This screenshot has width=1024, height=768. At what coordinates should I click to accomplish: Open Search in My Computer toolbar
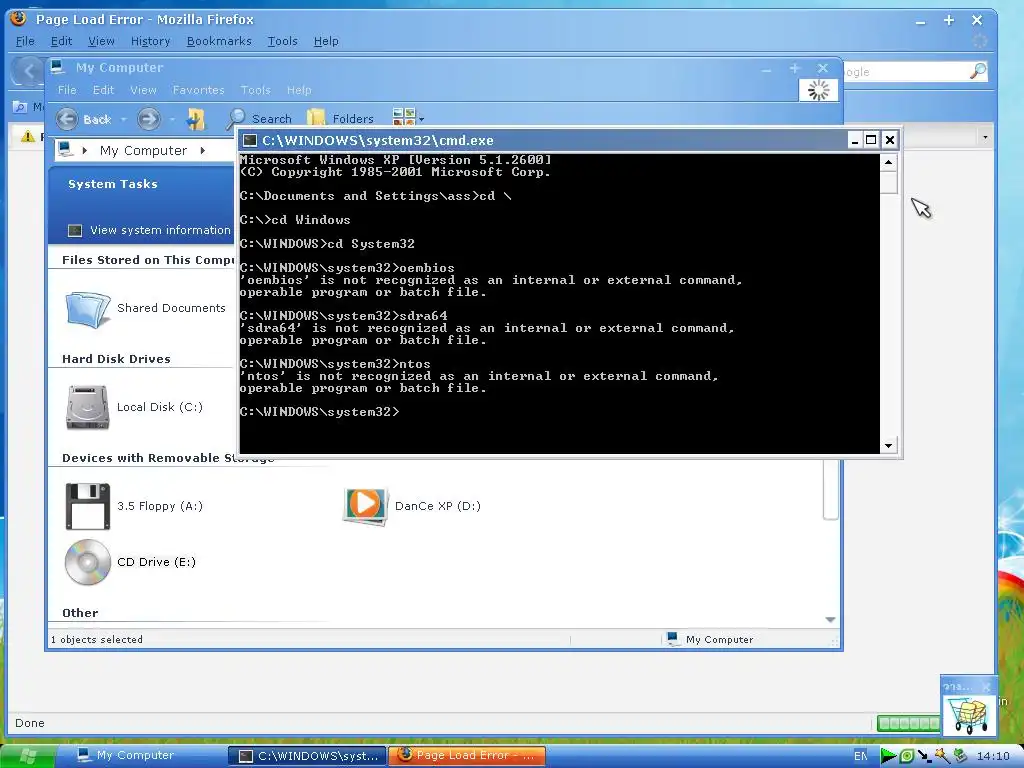[259, 119]
